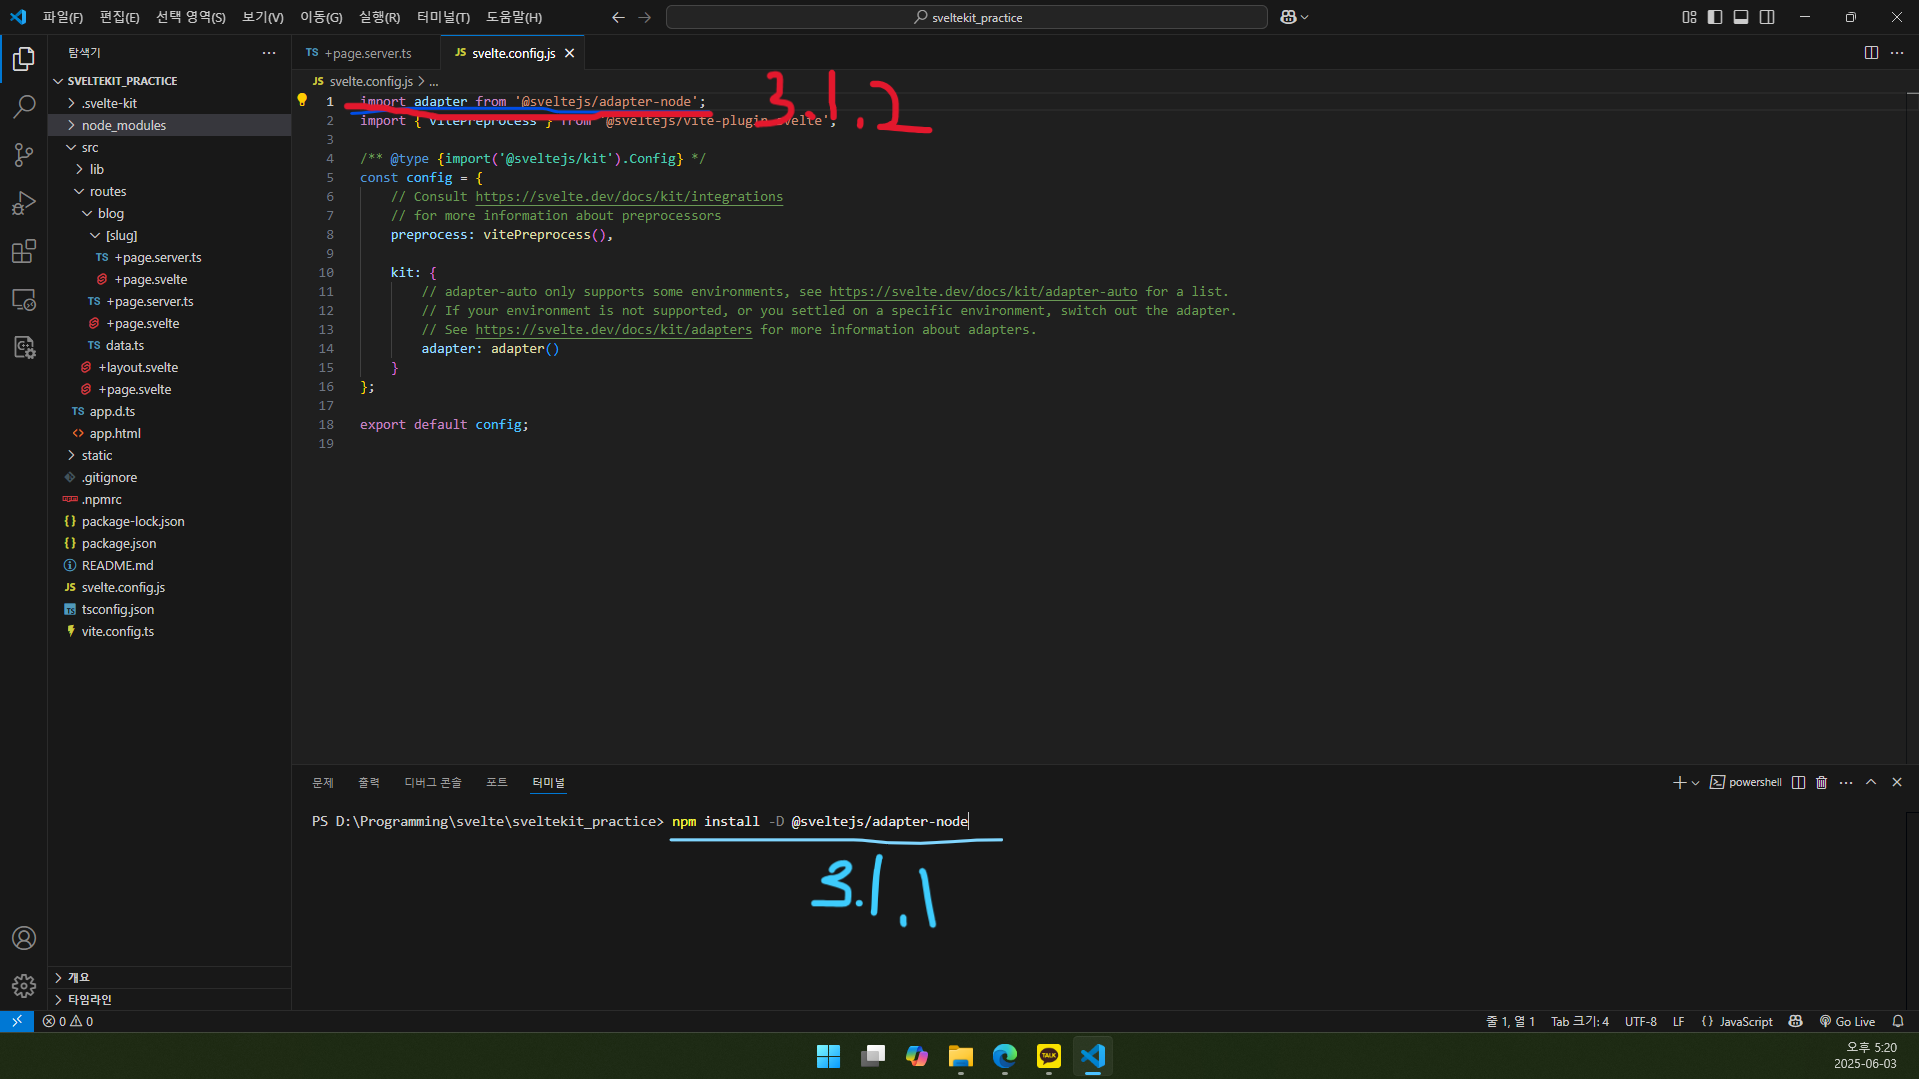The height and width of the screenshot is (1079, 1919).
Task: Open the 편집(E) menu
Action: pos(119,17)
